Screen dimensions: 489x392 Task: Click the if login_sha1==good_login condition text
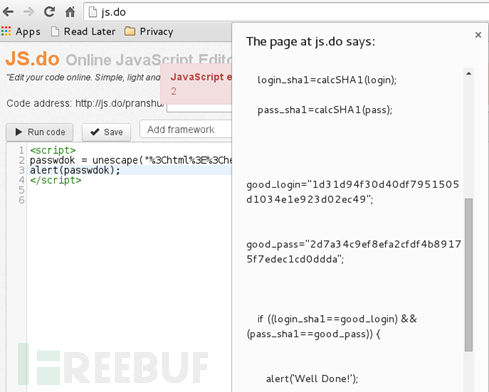(332, 326)
